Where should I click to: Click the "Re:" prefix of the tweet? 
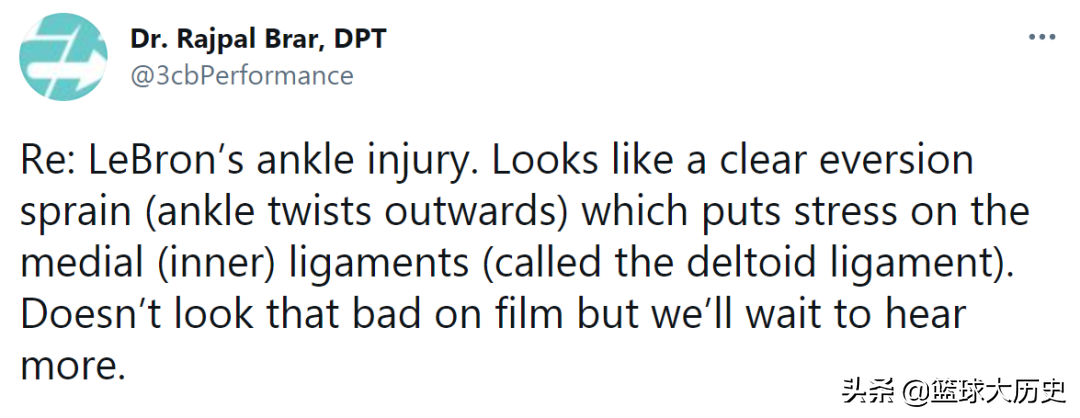tap(46, 163)
